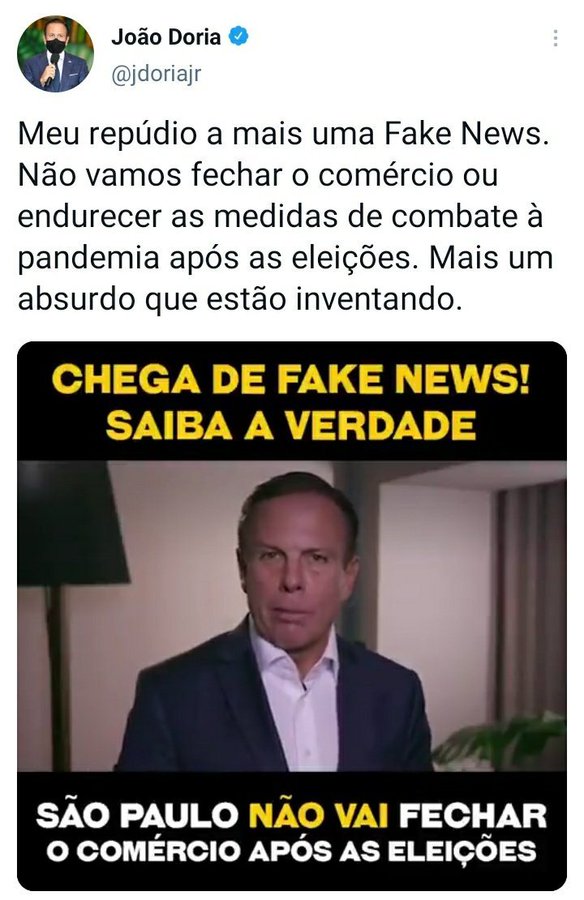The height and width of the screenshot is (900, 584).
Task: Click the green plant in video corner
Action: click(x=501, y=740)
